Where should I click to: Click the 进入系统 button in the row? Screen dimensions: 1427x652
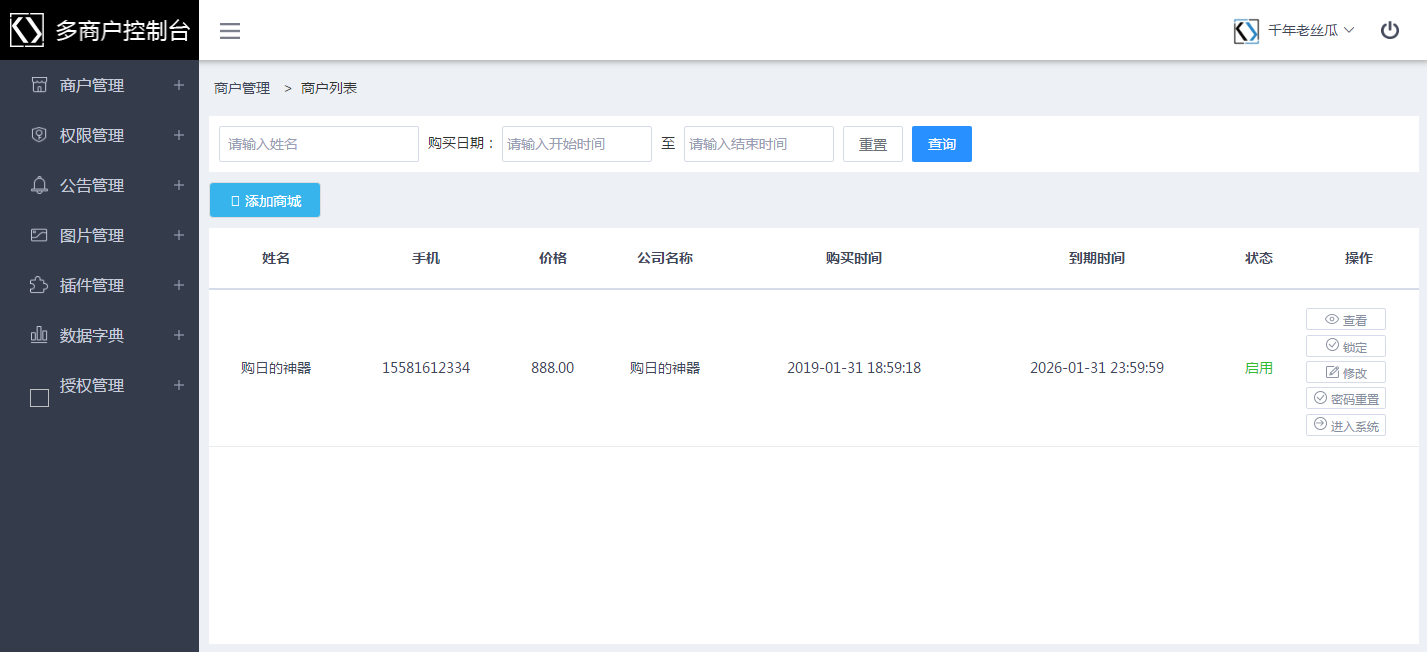1345,426
